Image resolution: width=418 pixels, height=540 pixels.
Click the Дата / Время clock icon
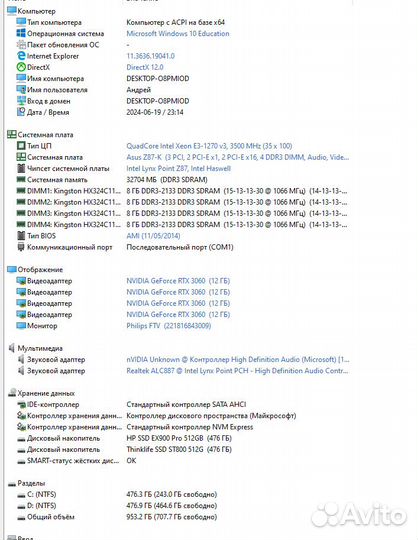(x=21, y=112)
